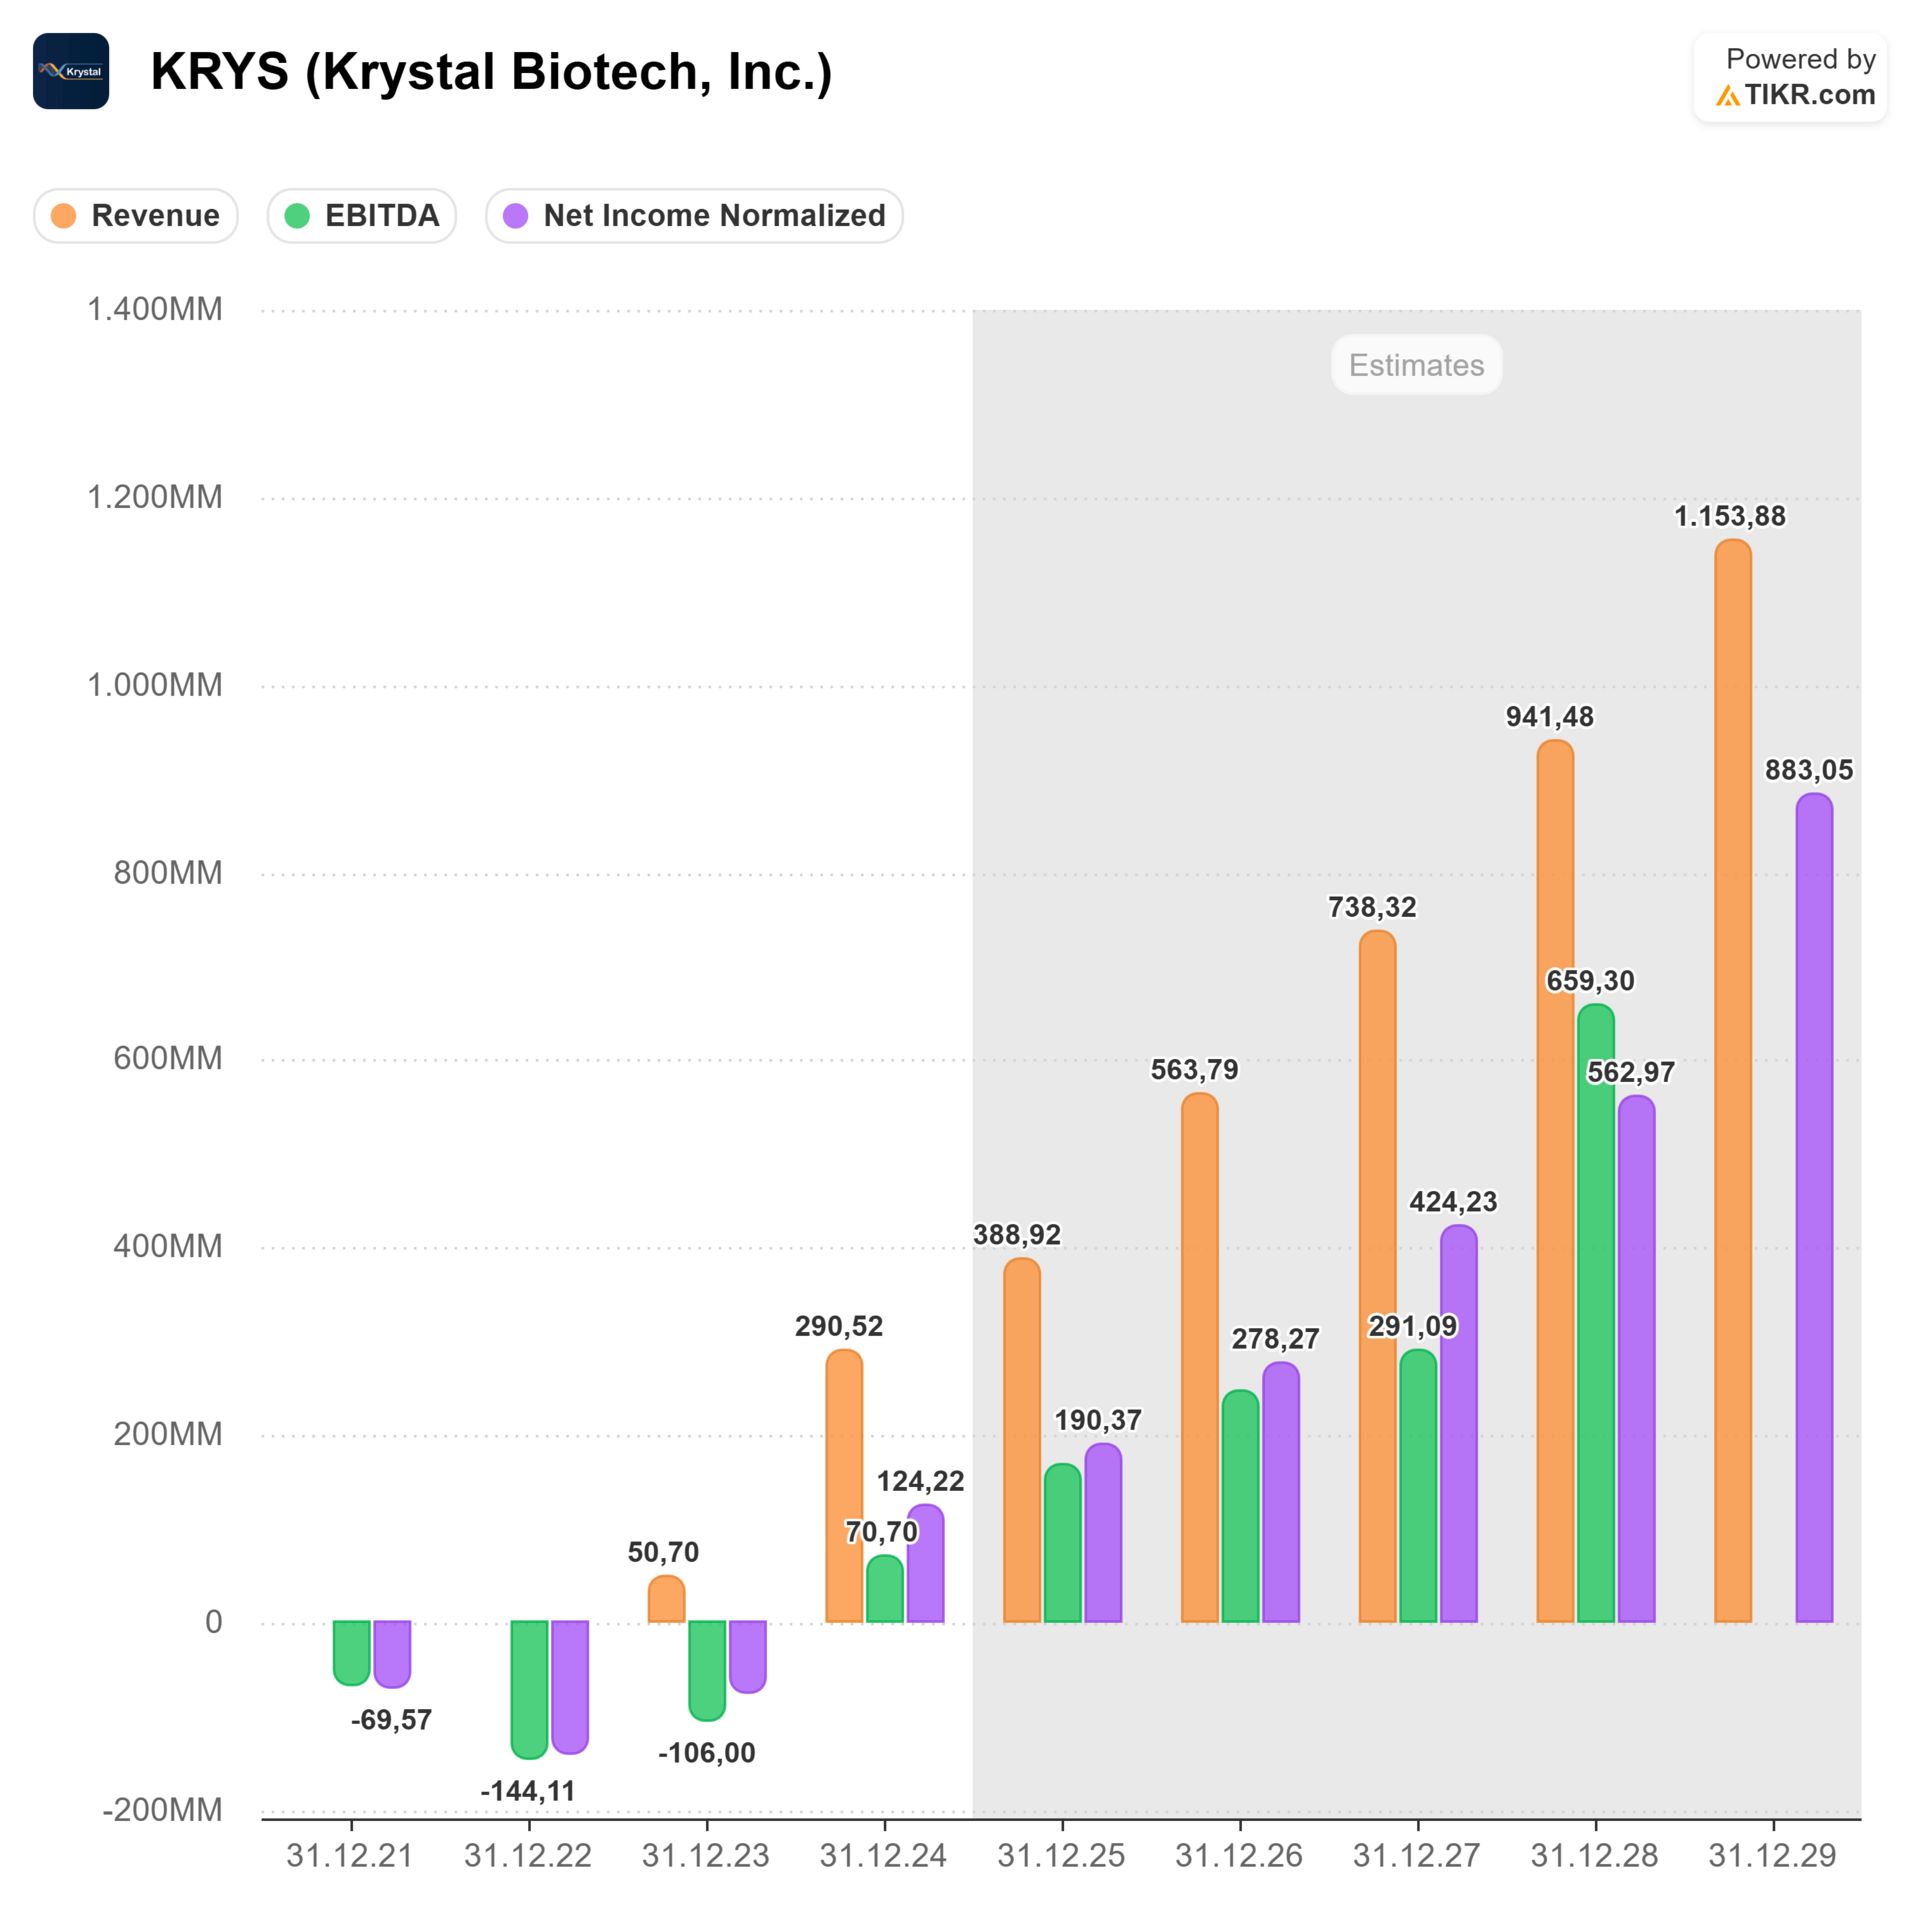This screenshot has height=1920, width=1920.
Task: Toggle the Revenue legend series
Action: coord(136,215)
